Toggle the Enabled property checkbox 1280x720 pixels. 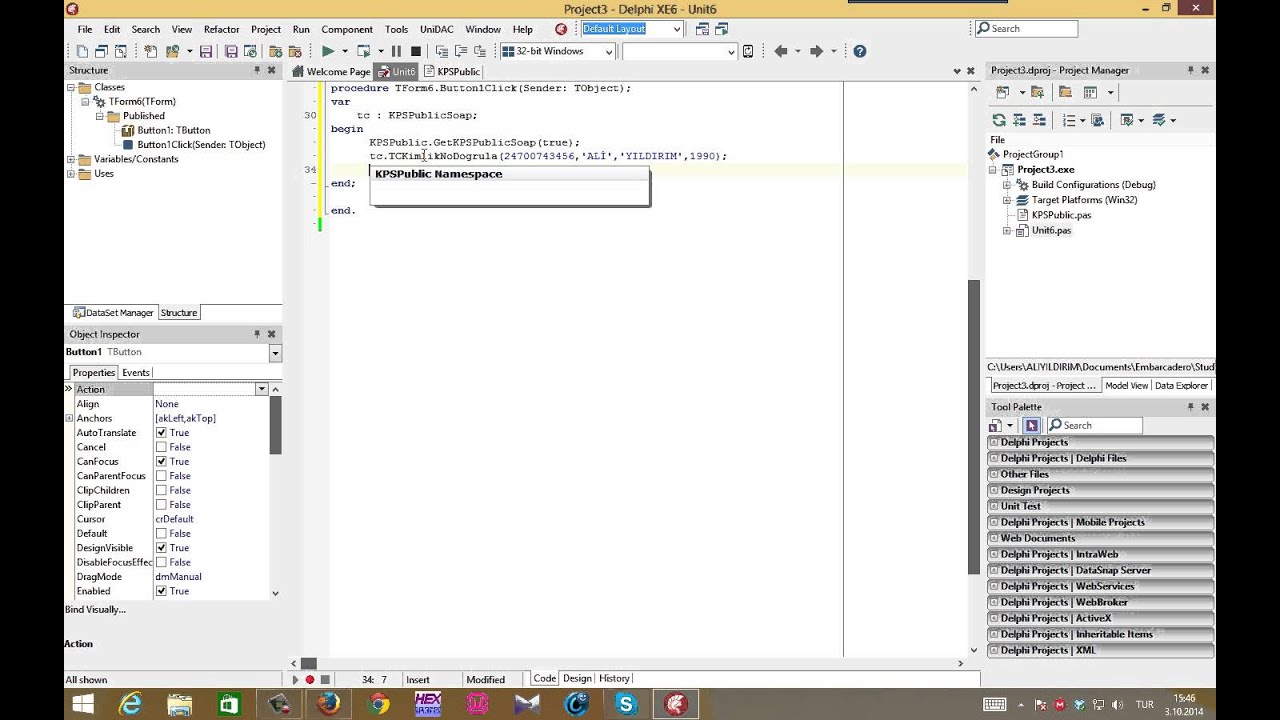coord(161,591)
